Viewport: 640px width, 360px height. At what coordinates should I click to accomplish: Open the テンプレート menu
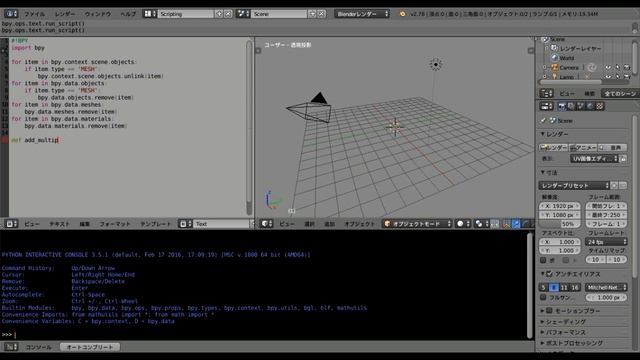(x=156, y=224)
